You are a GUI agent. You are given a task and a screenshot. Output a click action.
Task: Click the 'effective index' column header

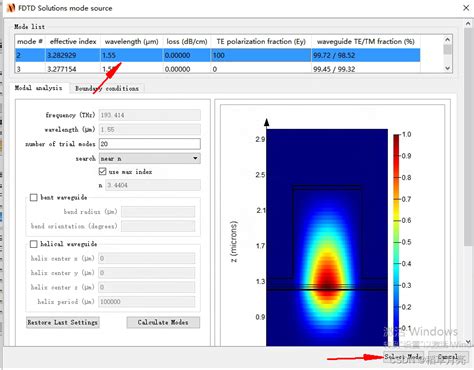(73, 41)
